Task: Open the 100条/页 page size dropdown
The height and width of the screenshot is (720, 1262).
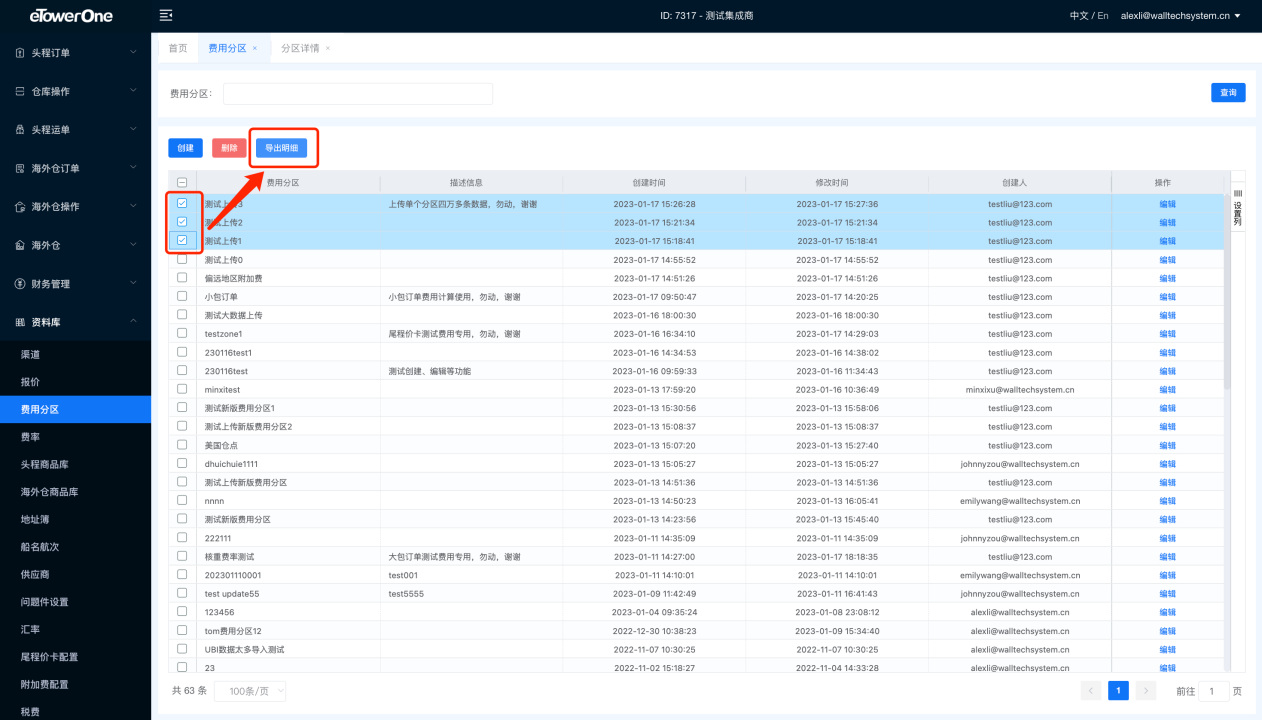Action: pyautogui.click(x=249, y=691)
